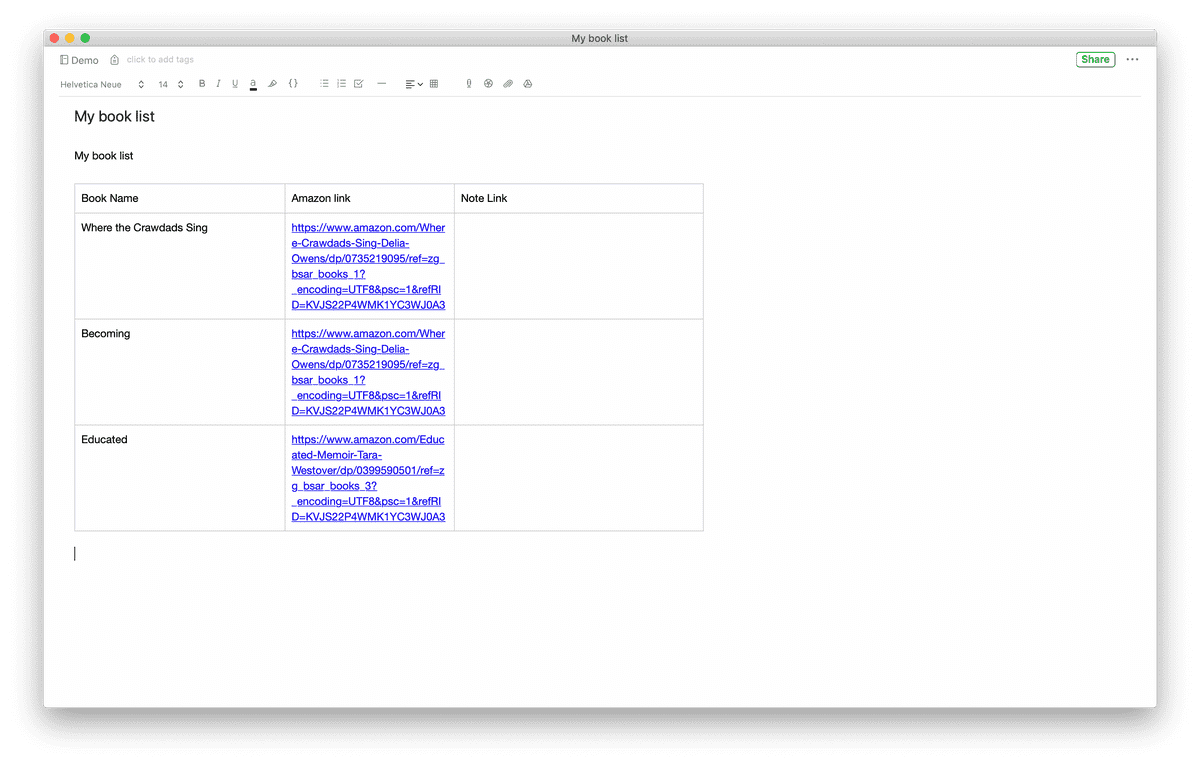Open the text alignment dropdown

coord(412,83)
